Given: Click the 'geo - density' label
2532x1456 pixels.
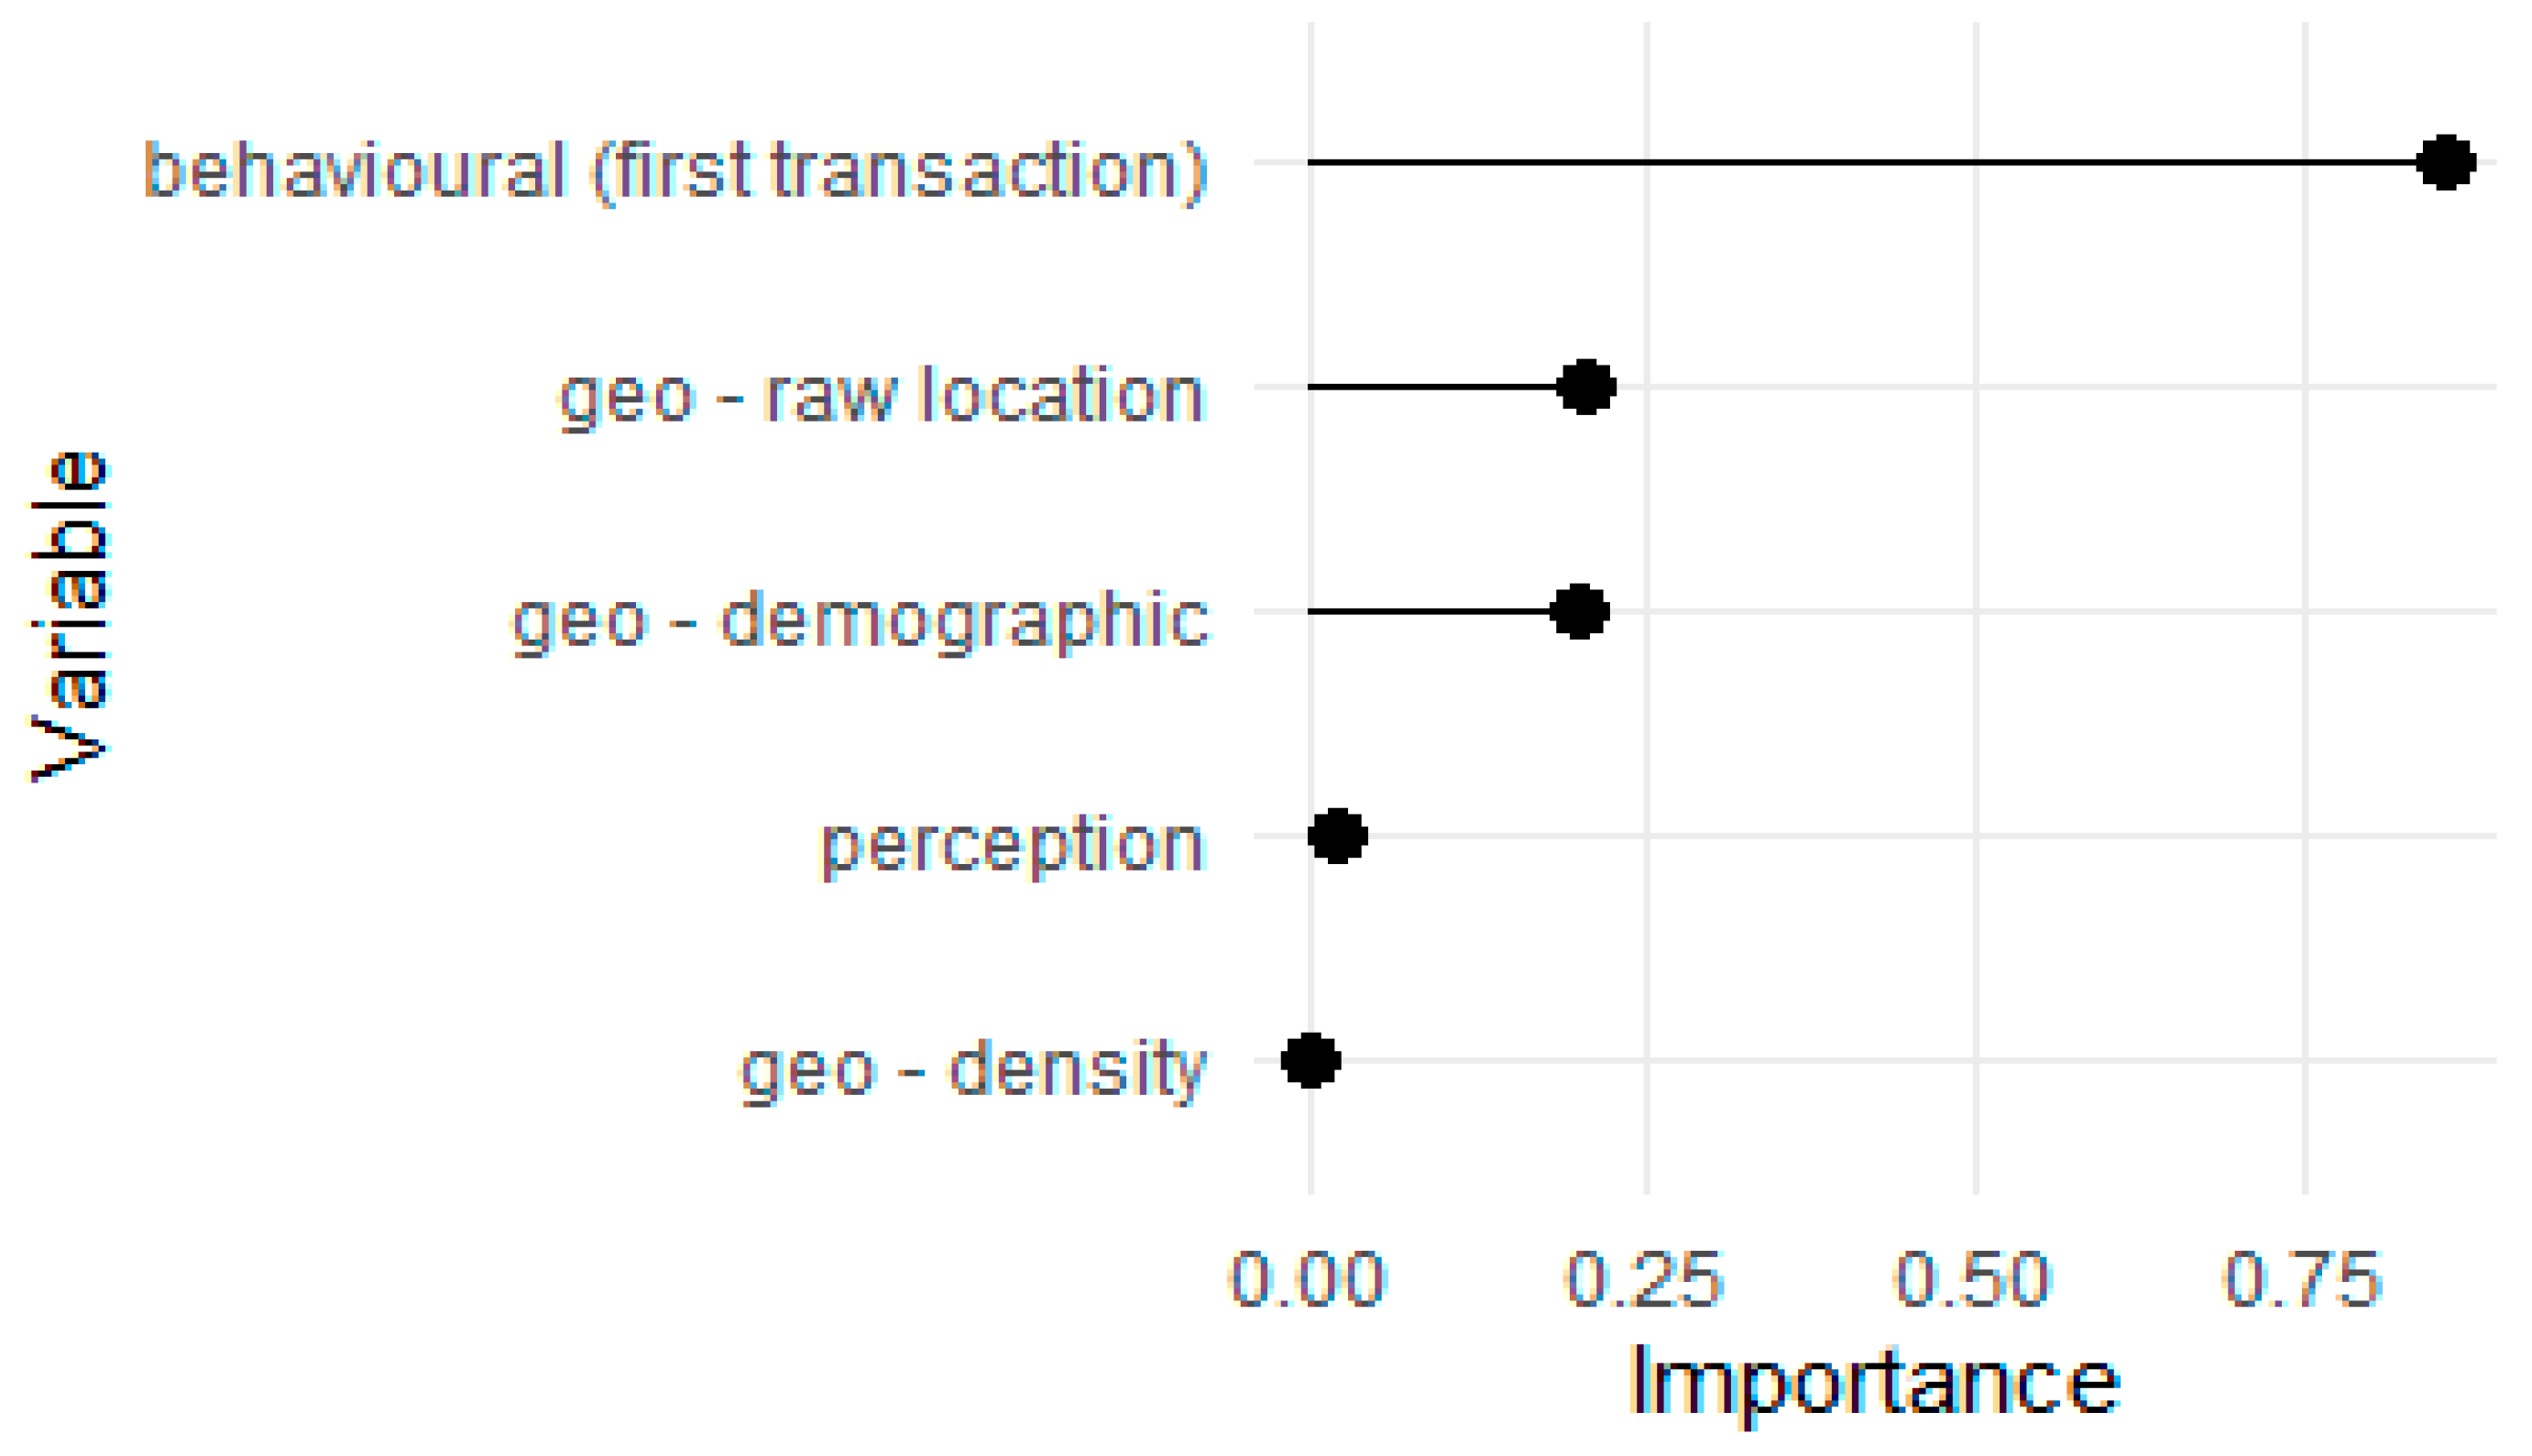Looking at the screenshot, I should pyautogui.click(x=973, y=1069).
